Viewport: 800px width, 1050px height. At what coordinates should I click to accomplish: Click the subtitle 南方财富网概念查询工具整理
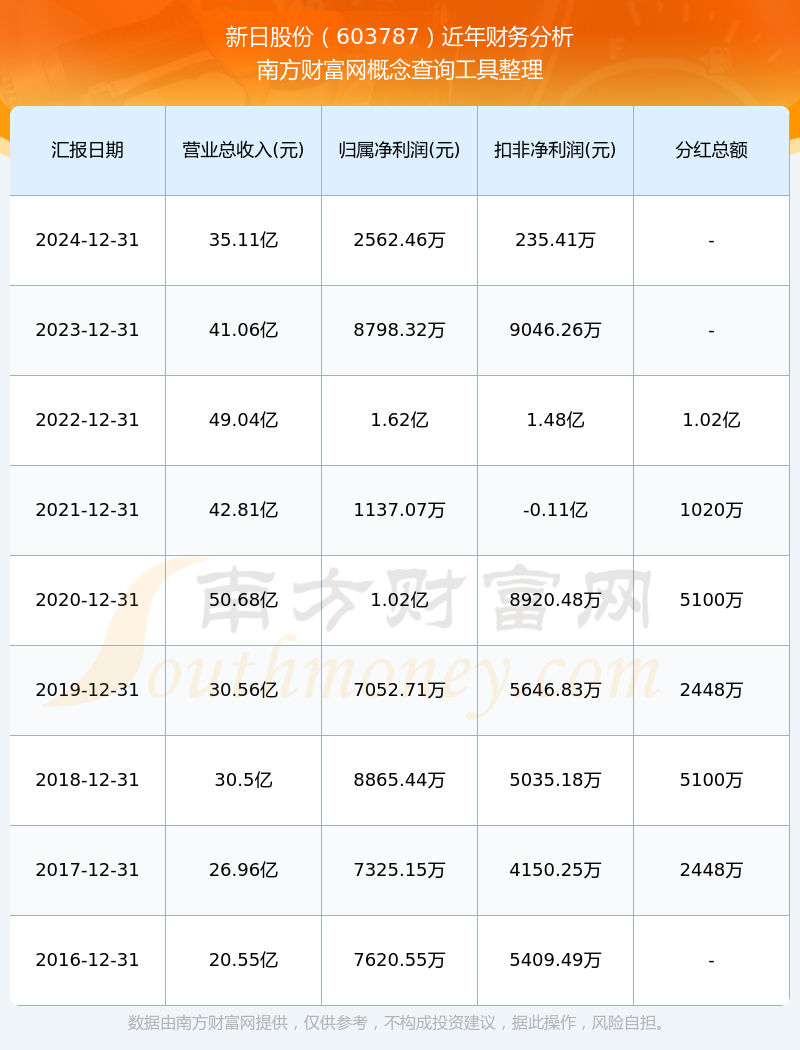coord(400,70)
